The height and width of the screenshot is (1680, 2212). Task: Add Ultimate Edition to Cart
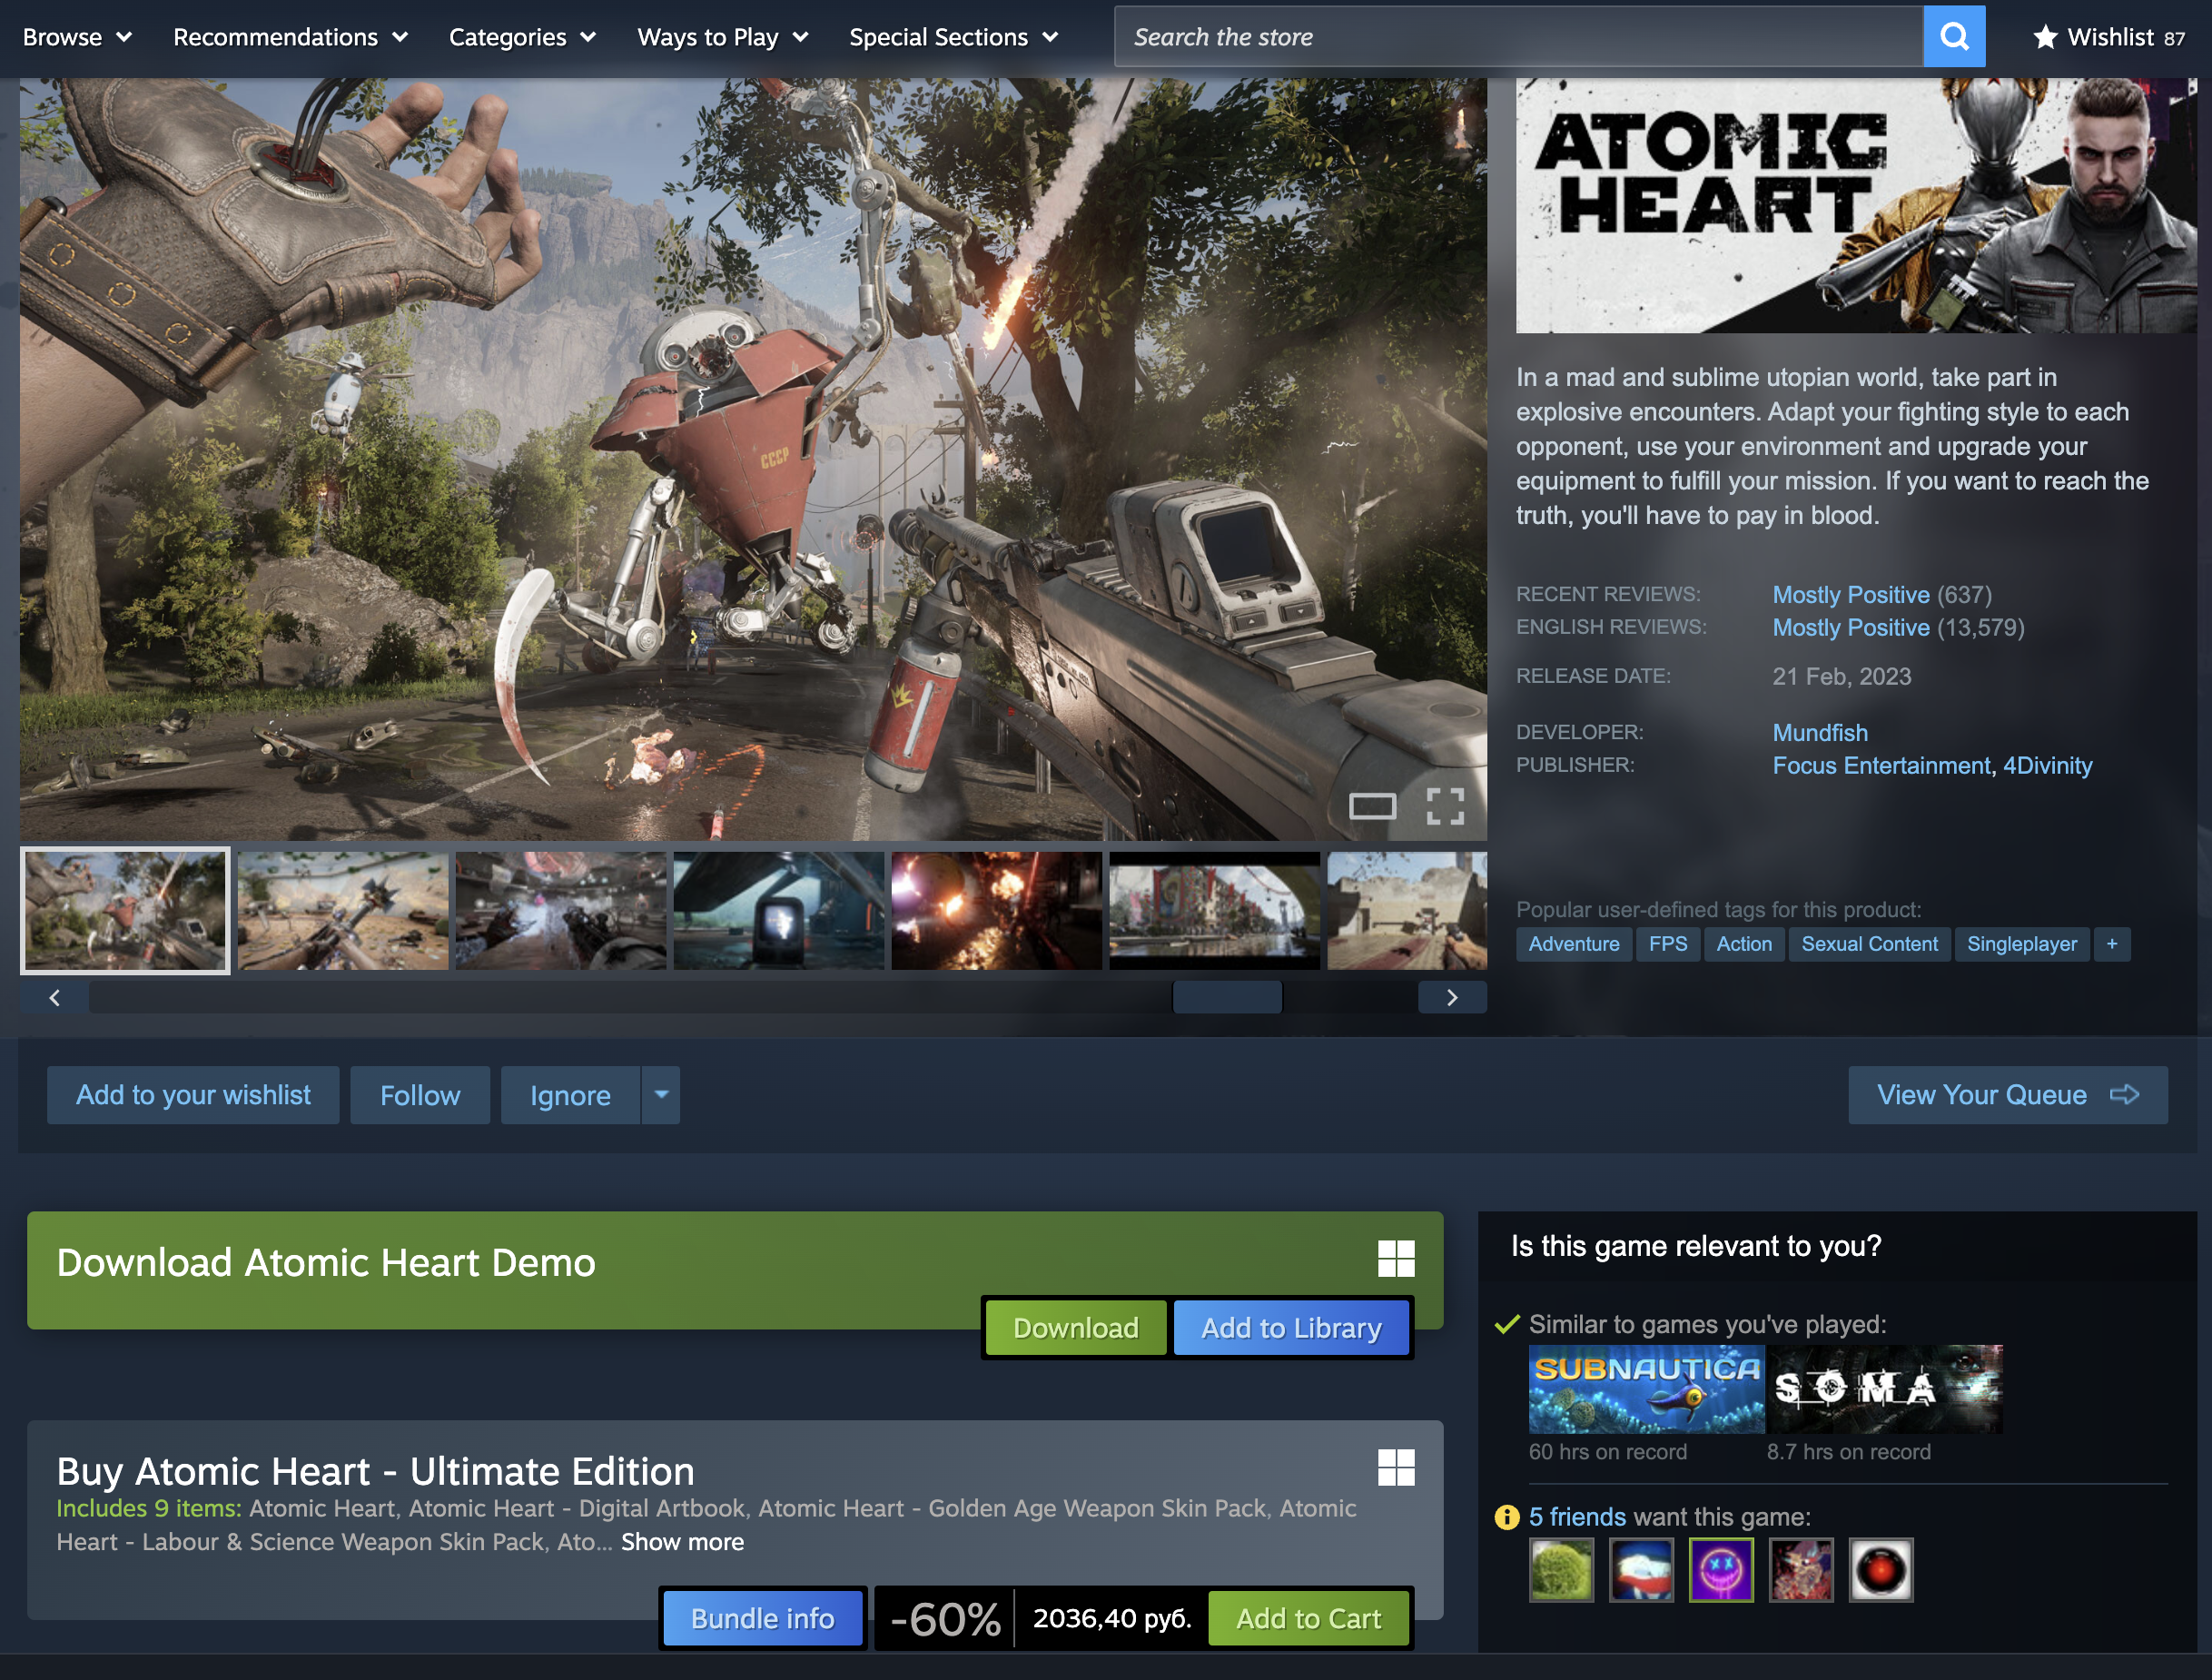1309,1618
